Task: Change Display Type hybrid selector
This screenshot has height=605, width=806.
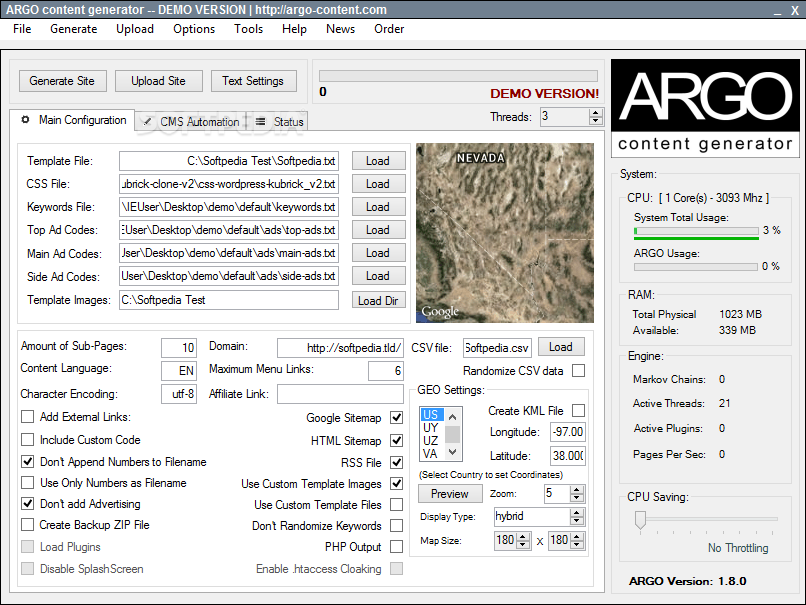Action: coord(539,517)
